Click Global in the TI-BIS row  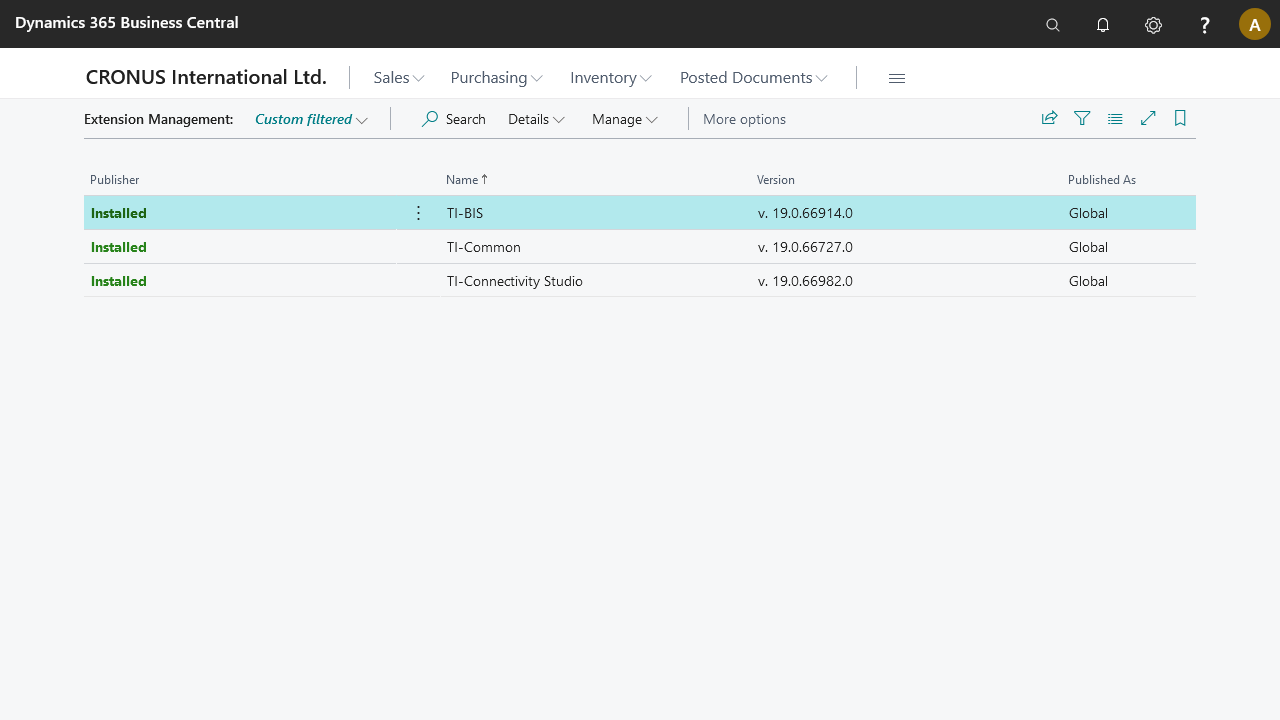(x=1088, y=213)
